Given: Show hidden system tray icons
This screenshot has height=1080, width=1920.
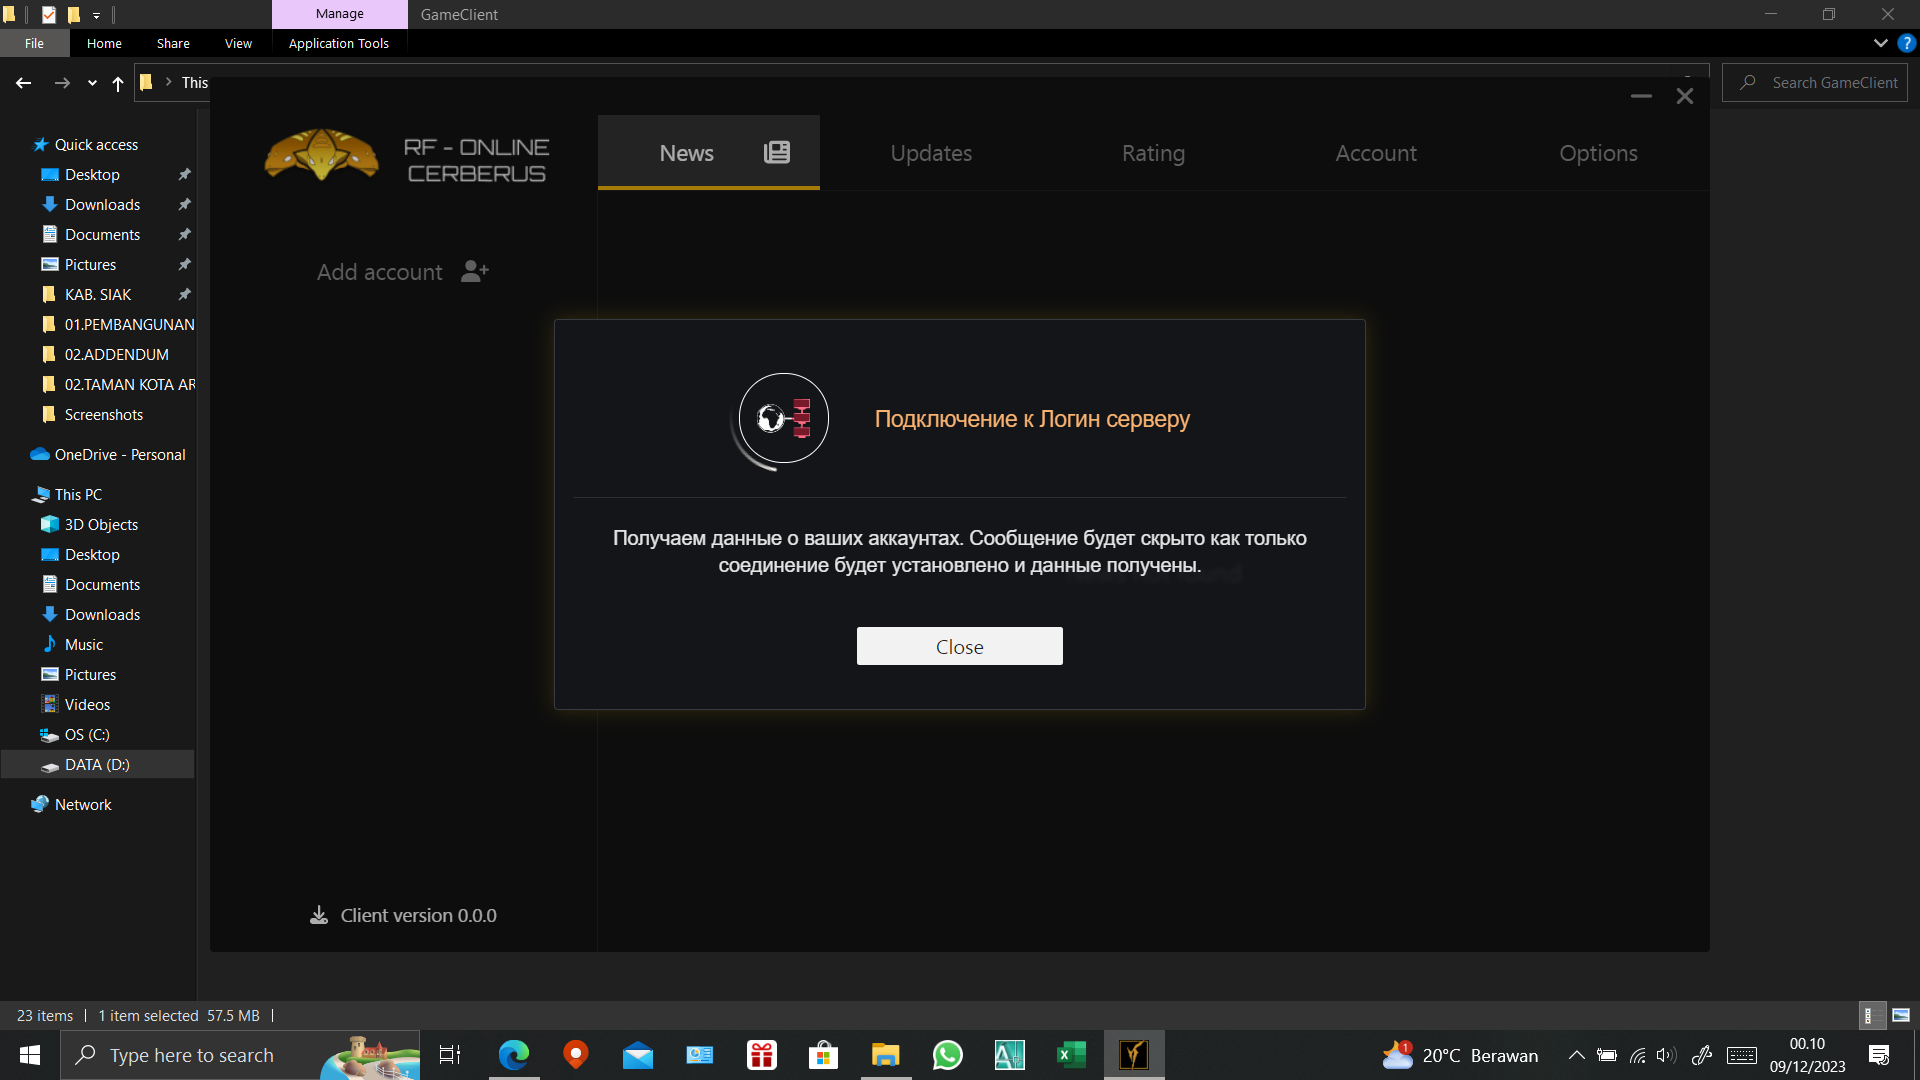Looking at the screenshot, I should 1576,1055.
